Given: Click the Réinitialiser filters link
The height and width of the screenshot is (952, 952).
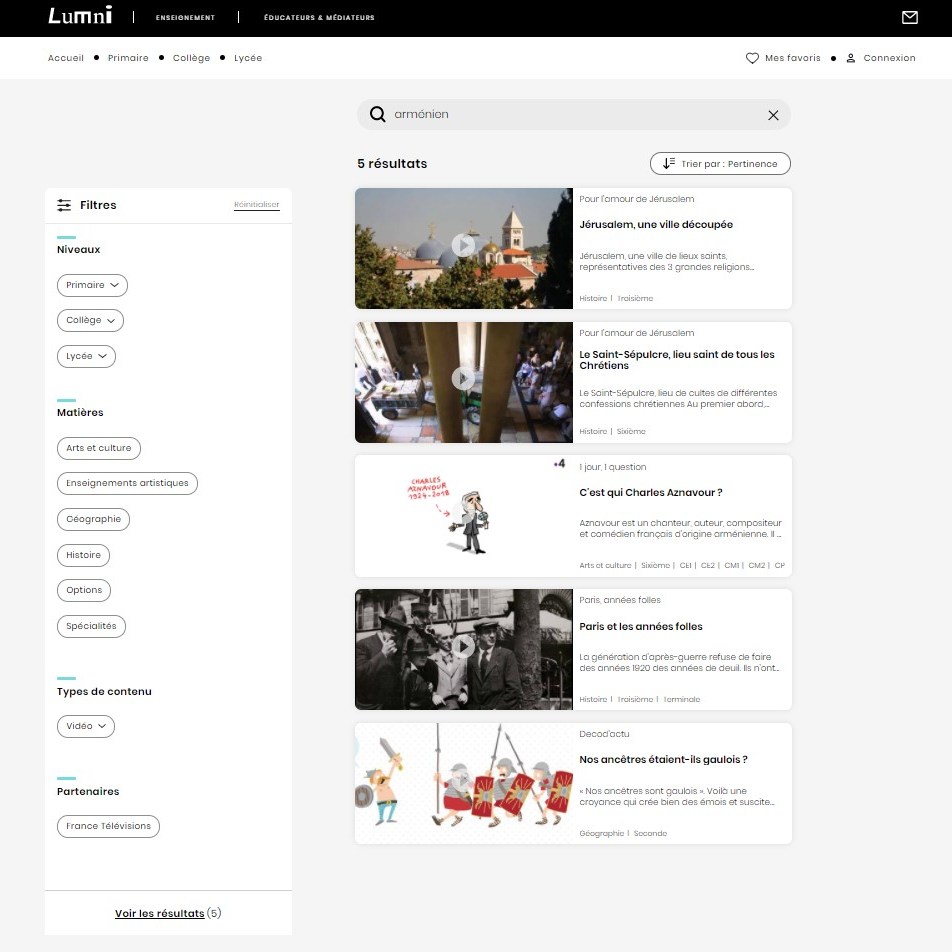Looking at the screenshot, I should pos(257,205).
